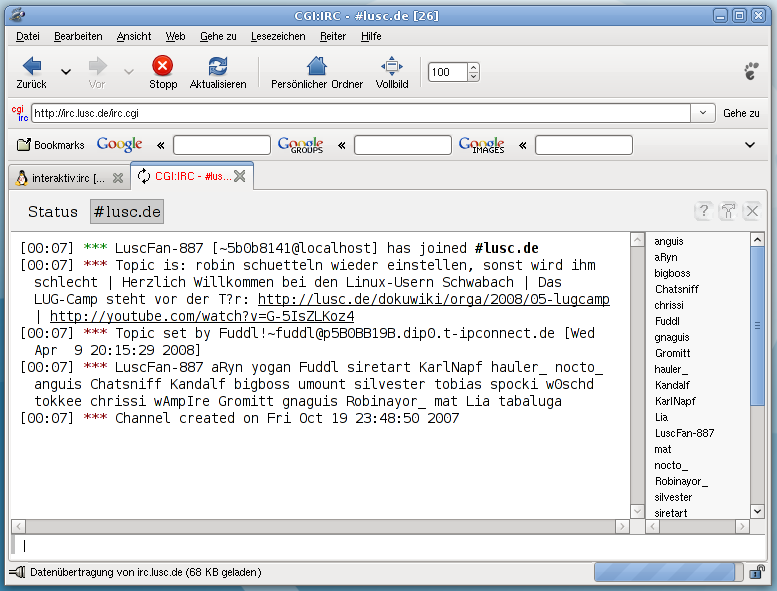This screenshot has height=591, width=777.
Task: Click the GNOME foot icon in toolbar
Action: tap(751, 71)
